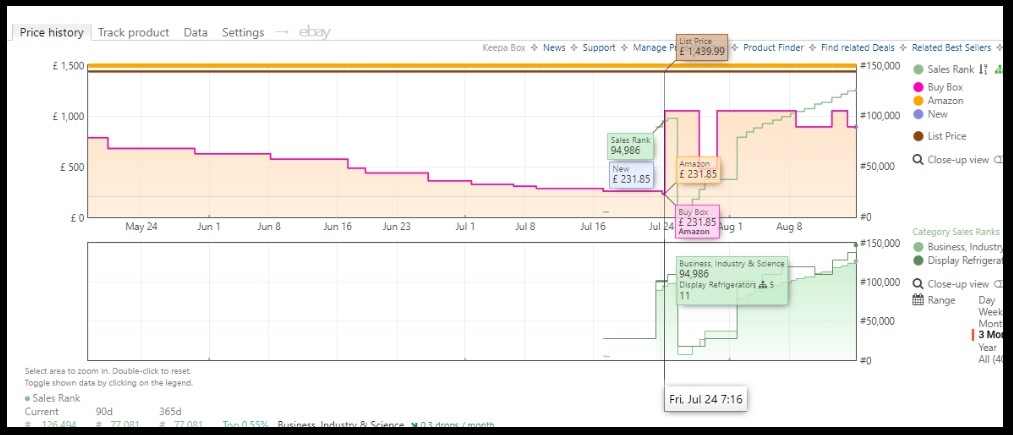
Task: Click the 'Fri, Jul 24 7:16' date marker
Action: [705, 400]
